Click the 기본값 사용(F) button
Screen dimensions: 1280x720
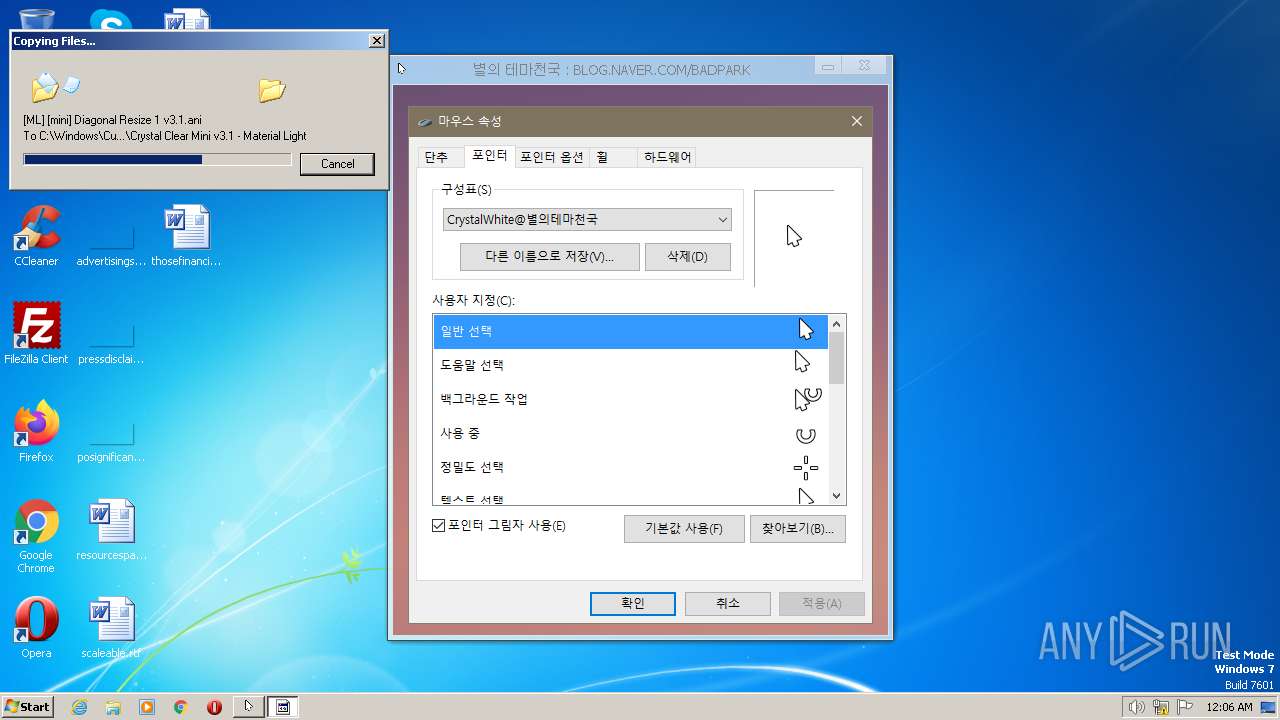tap(684, 529)
